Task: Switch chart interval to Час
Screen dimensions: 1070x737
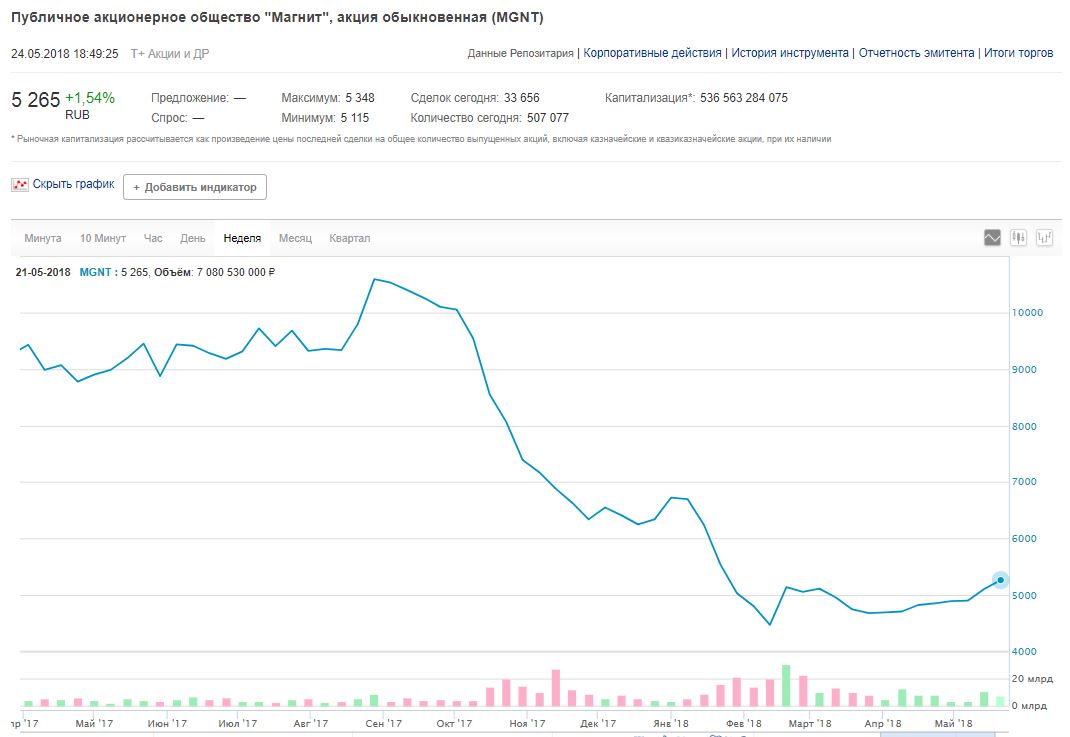Action: pyautogui.click(x=153, y=239)
